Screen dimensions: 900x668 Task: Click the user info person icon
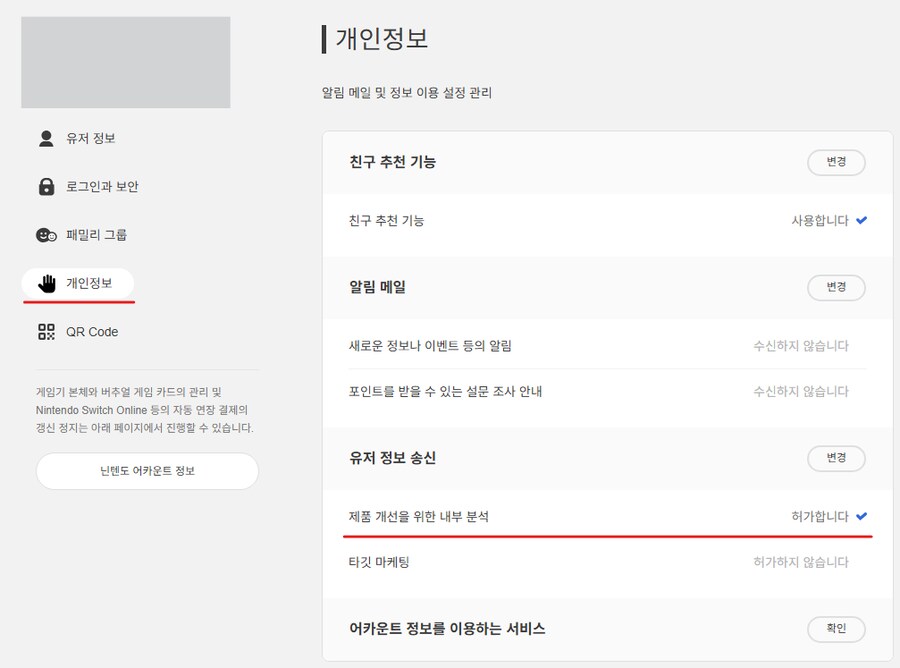tap(46, 138)
